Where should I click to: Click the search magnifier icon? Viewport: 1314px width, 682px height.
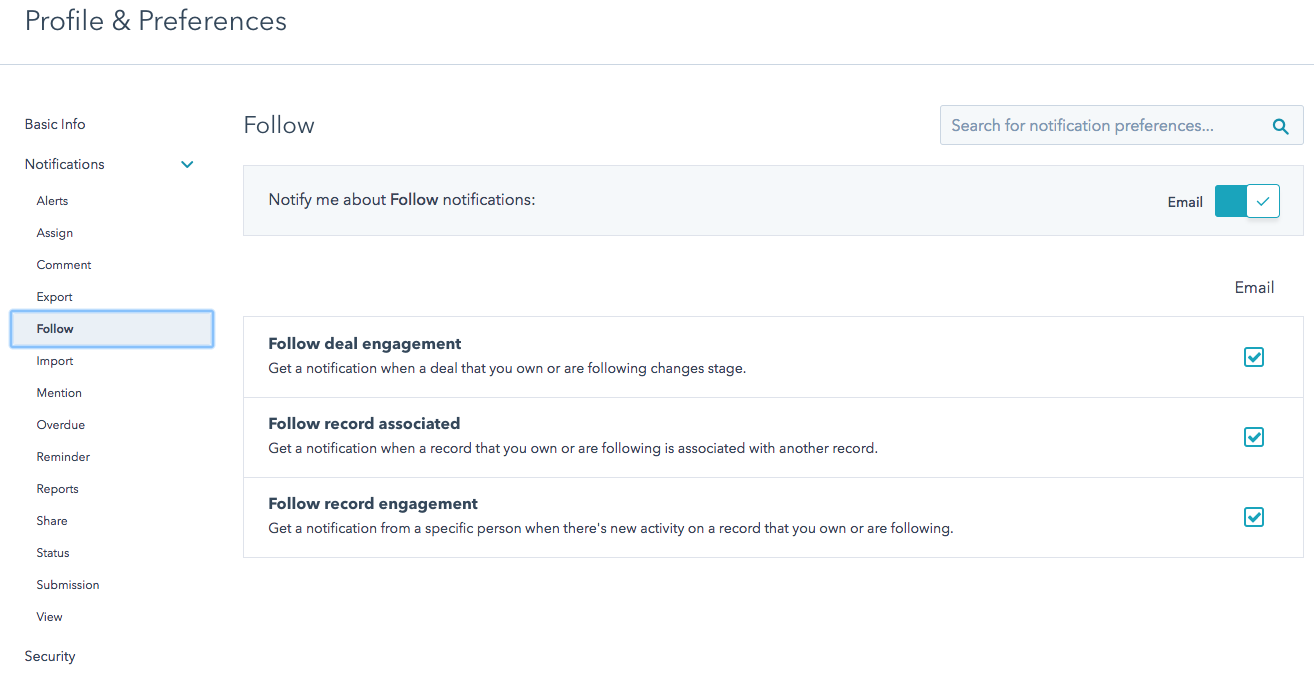(x=1281, y=126)
